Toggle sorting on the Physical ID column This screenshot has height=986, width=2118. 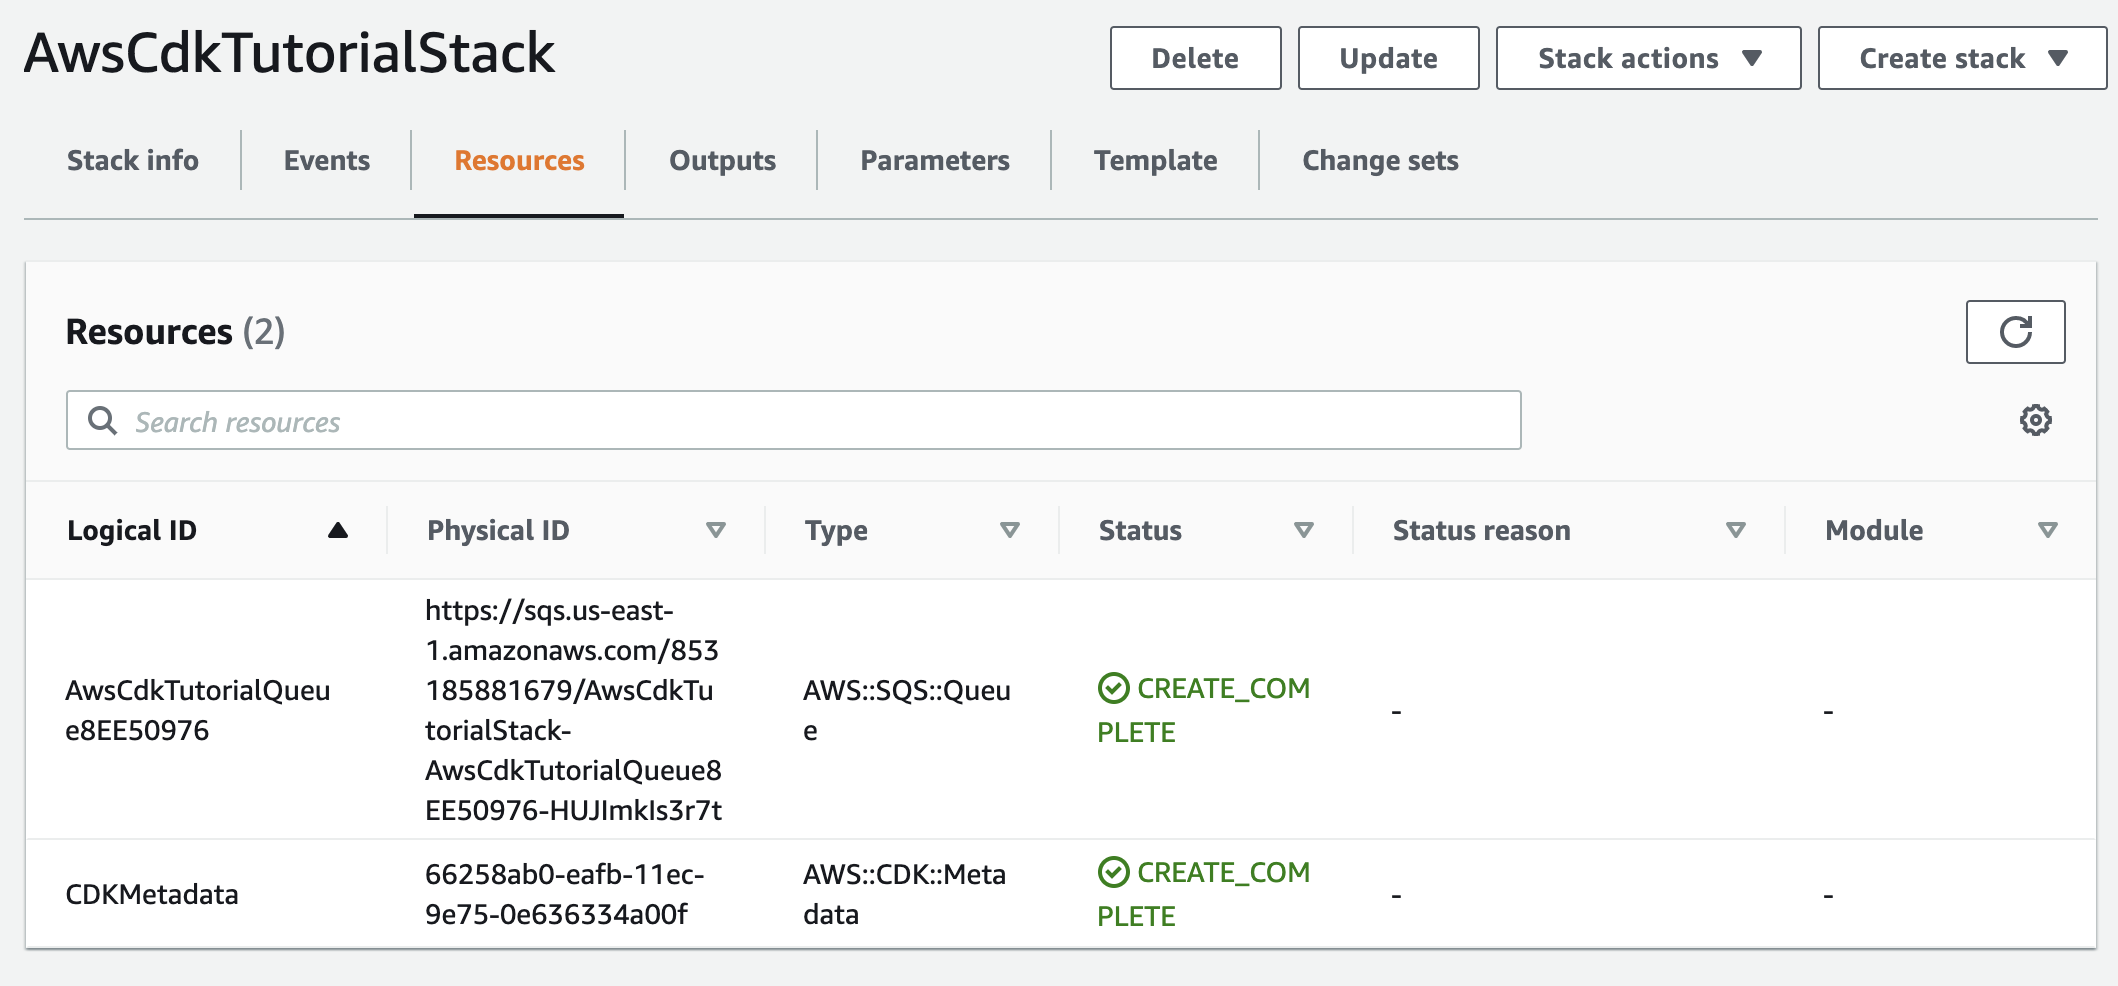click(716, 530)
